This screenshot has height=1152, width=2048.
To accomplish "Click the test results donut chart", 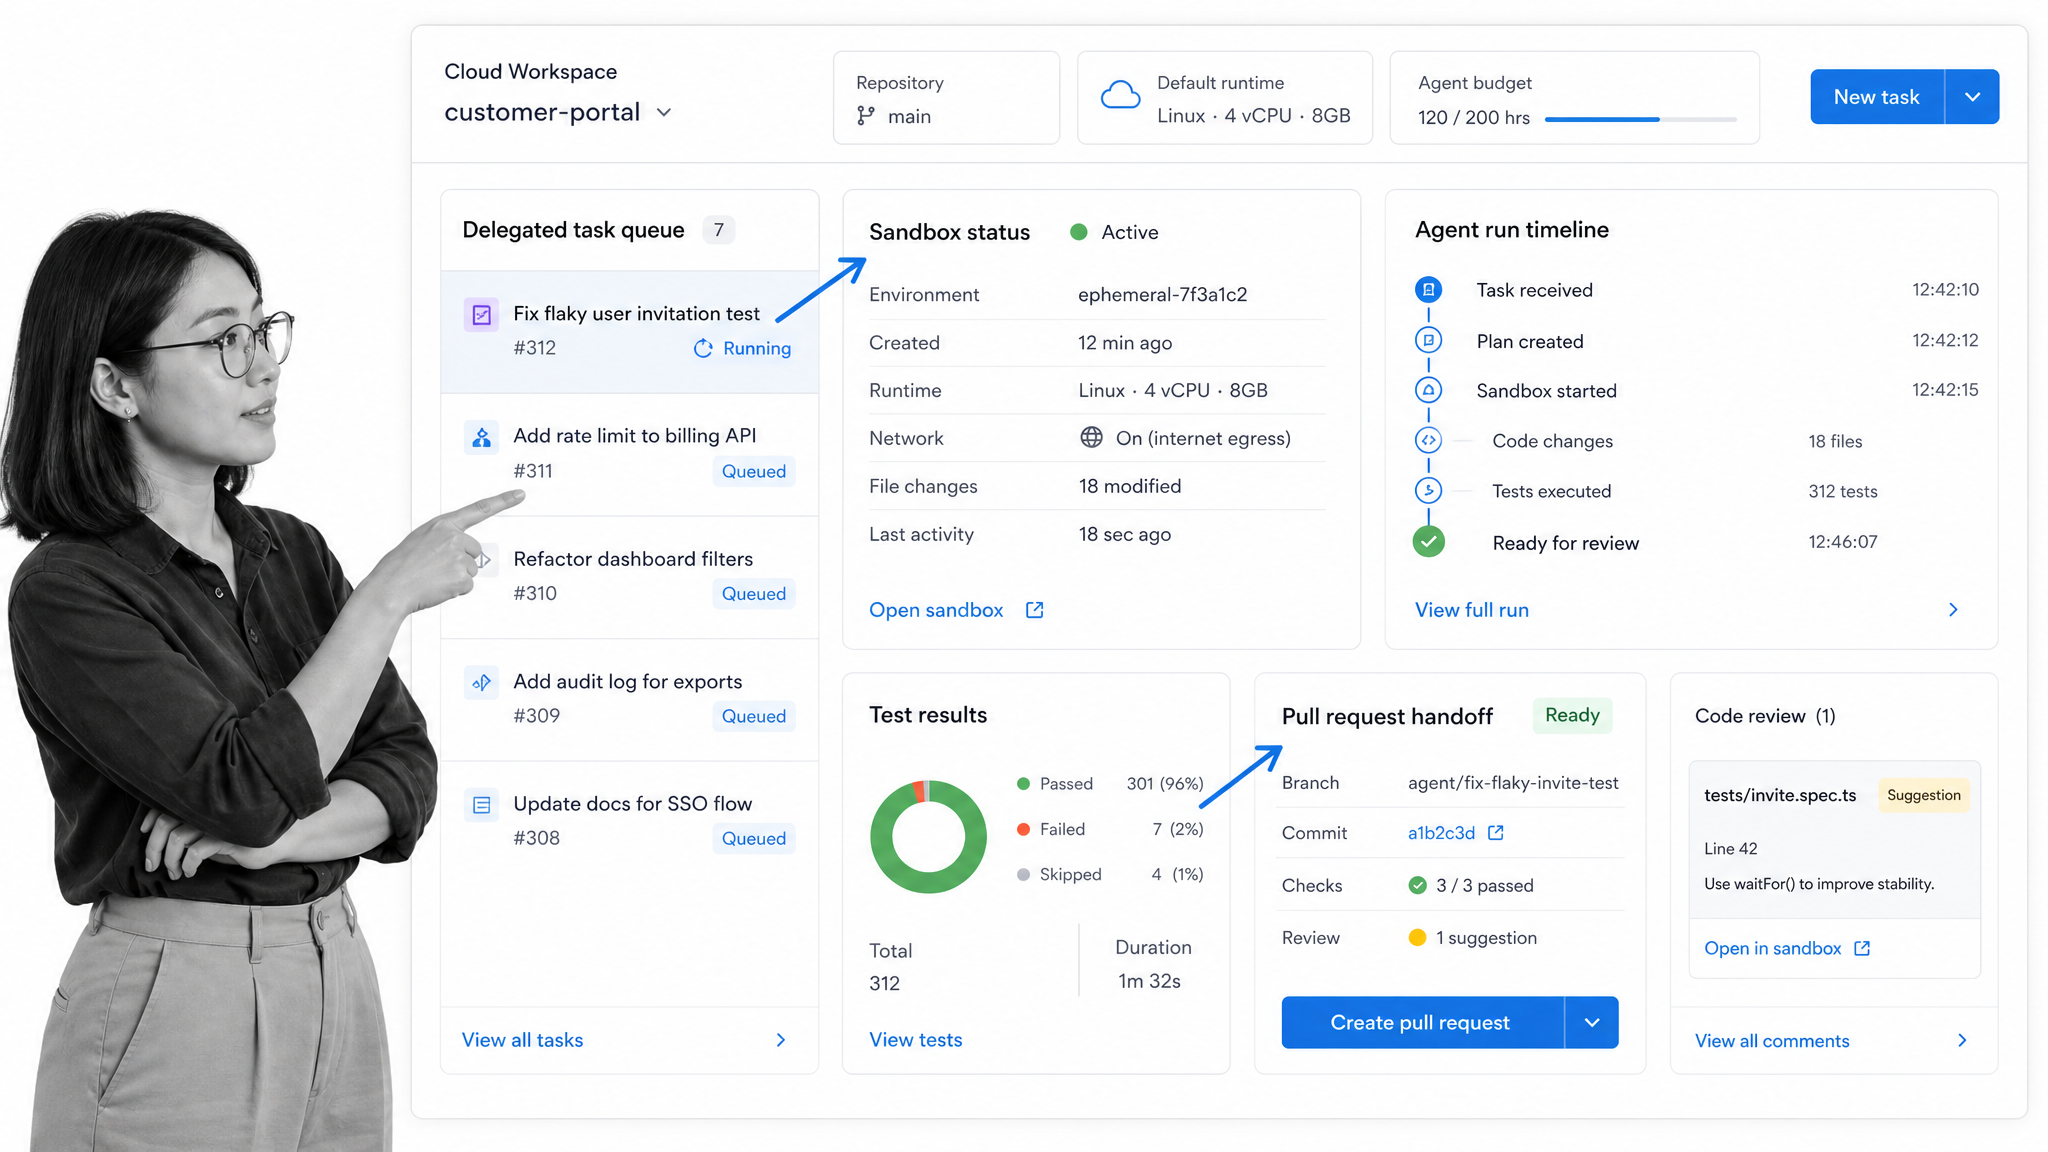I will (928, 837).
